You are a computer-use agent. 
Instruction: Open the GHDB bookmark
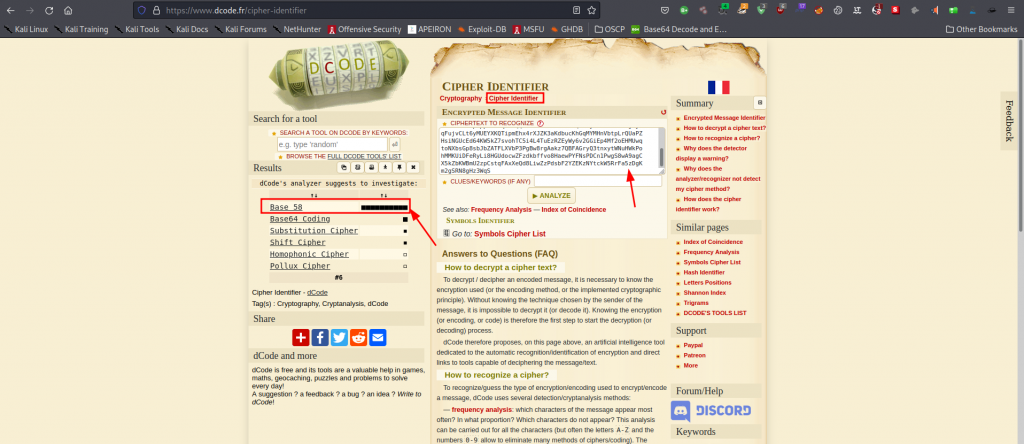tap(567, 29)
